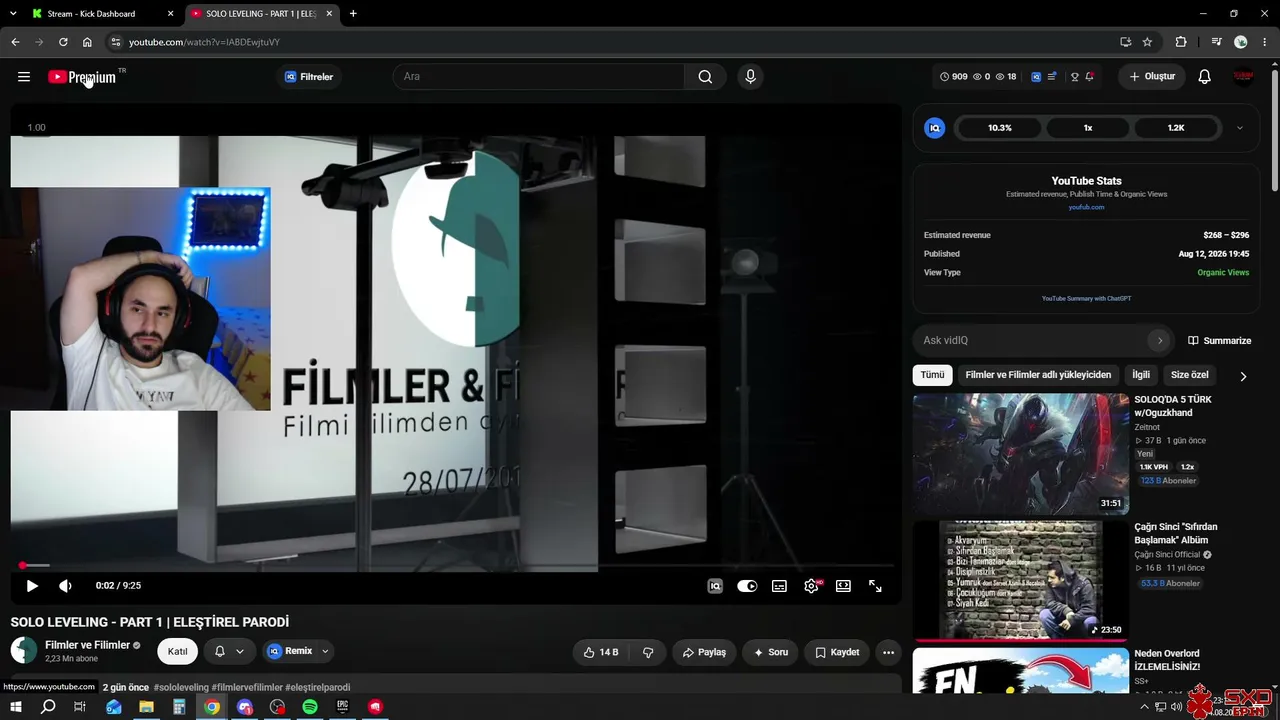This screenshot has height=720, width=1280.
Task: Open SOLOQ'DA 5 TÜRK video thumbnail
Action: pyautogui.click(x=1021, y=454)
